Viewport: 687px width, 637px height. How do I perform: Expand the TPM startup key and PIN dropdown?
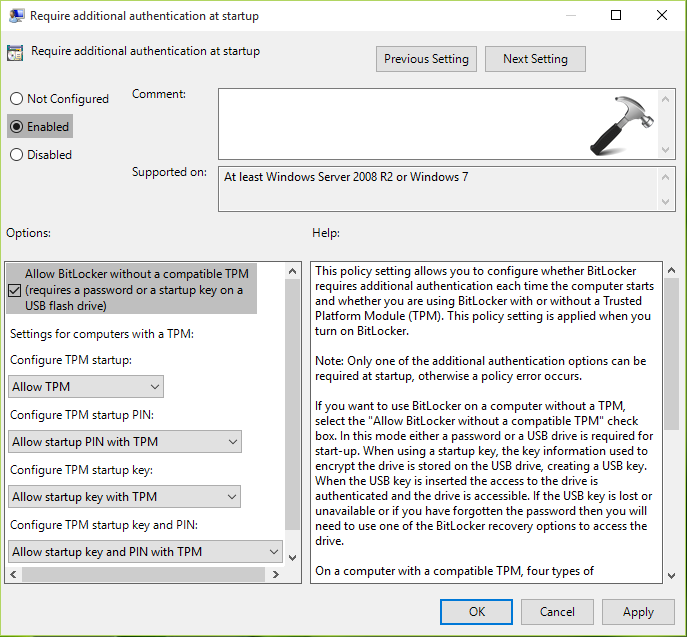[x=146, y=552]
